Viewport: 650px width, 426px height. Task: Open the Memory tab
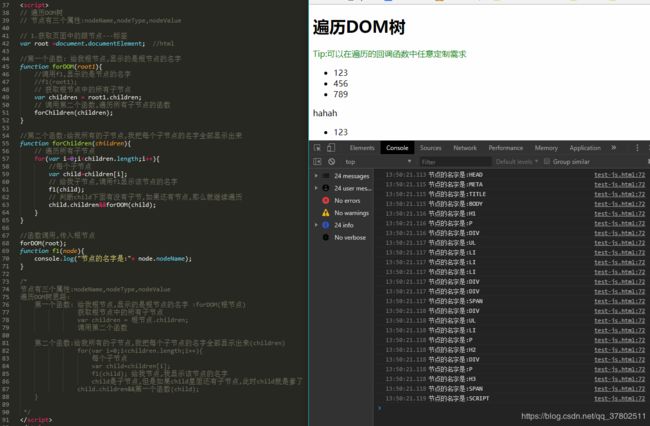point(546,148)
